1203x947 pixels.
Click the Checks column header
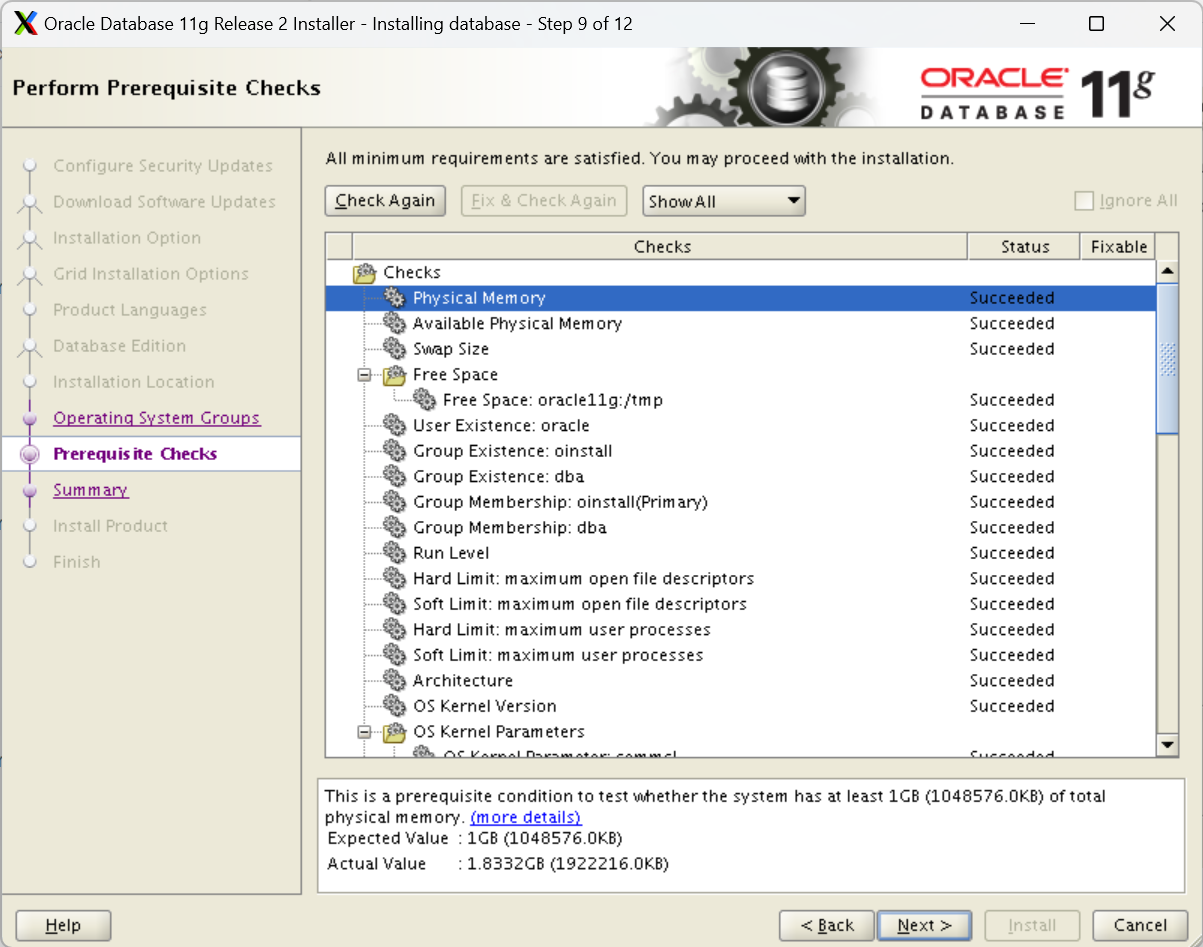[x=661, y=246]
